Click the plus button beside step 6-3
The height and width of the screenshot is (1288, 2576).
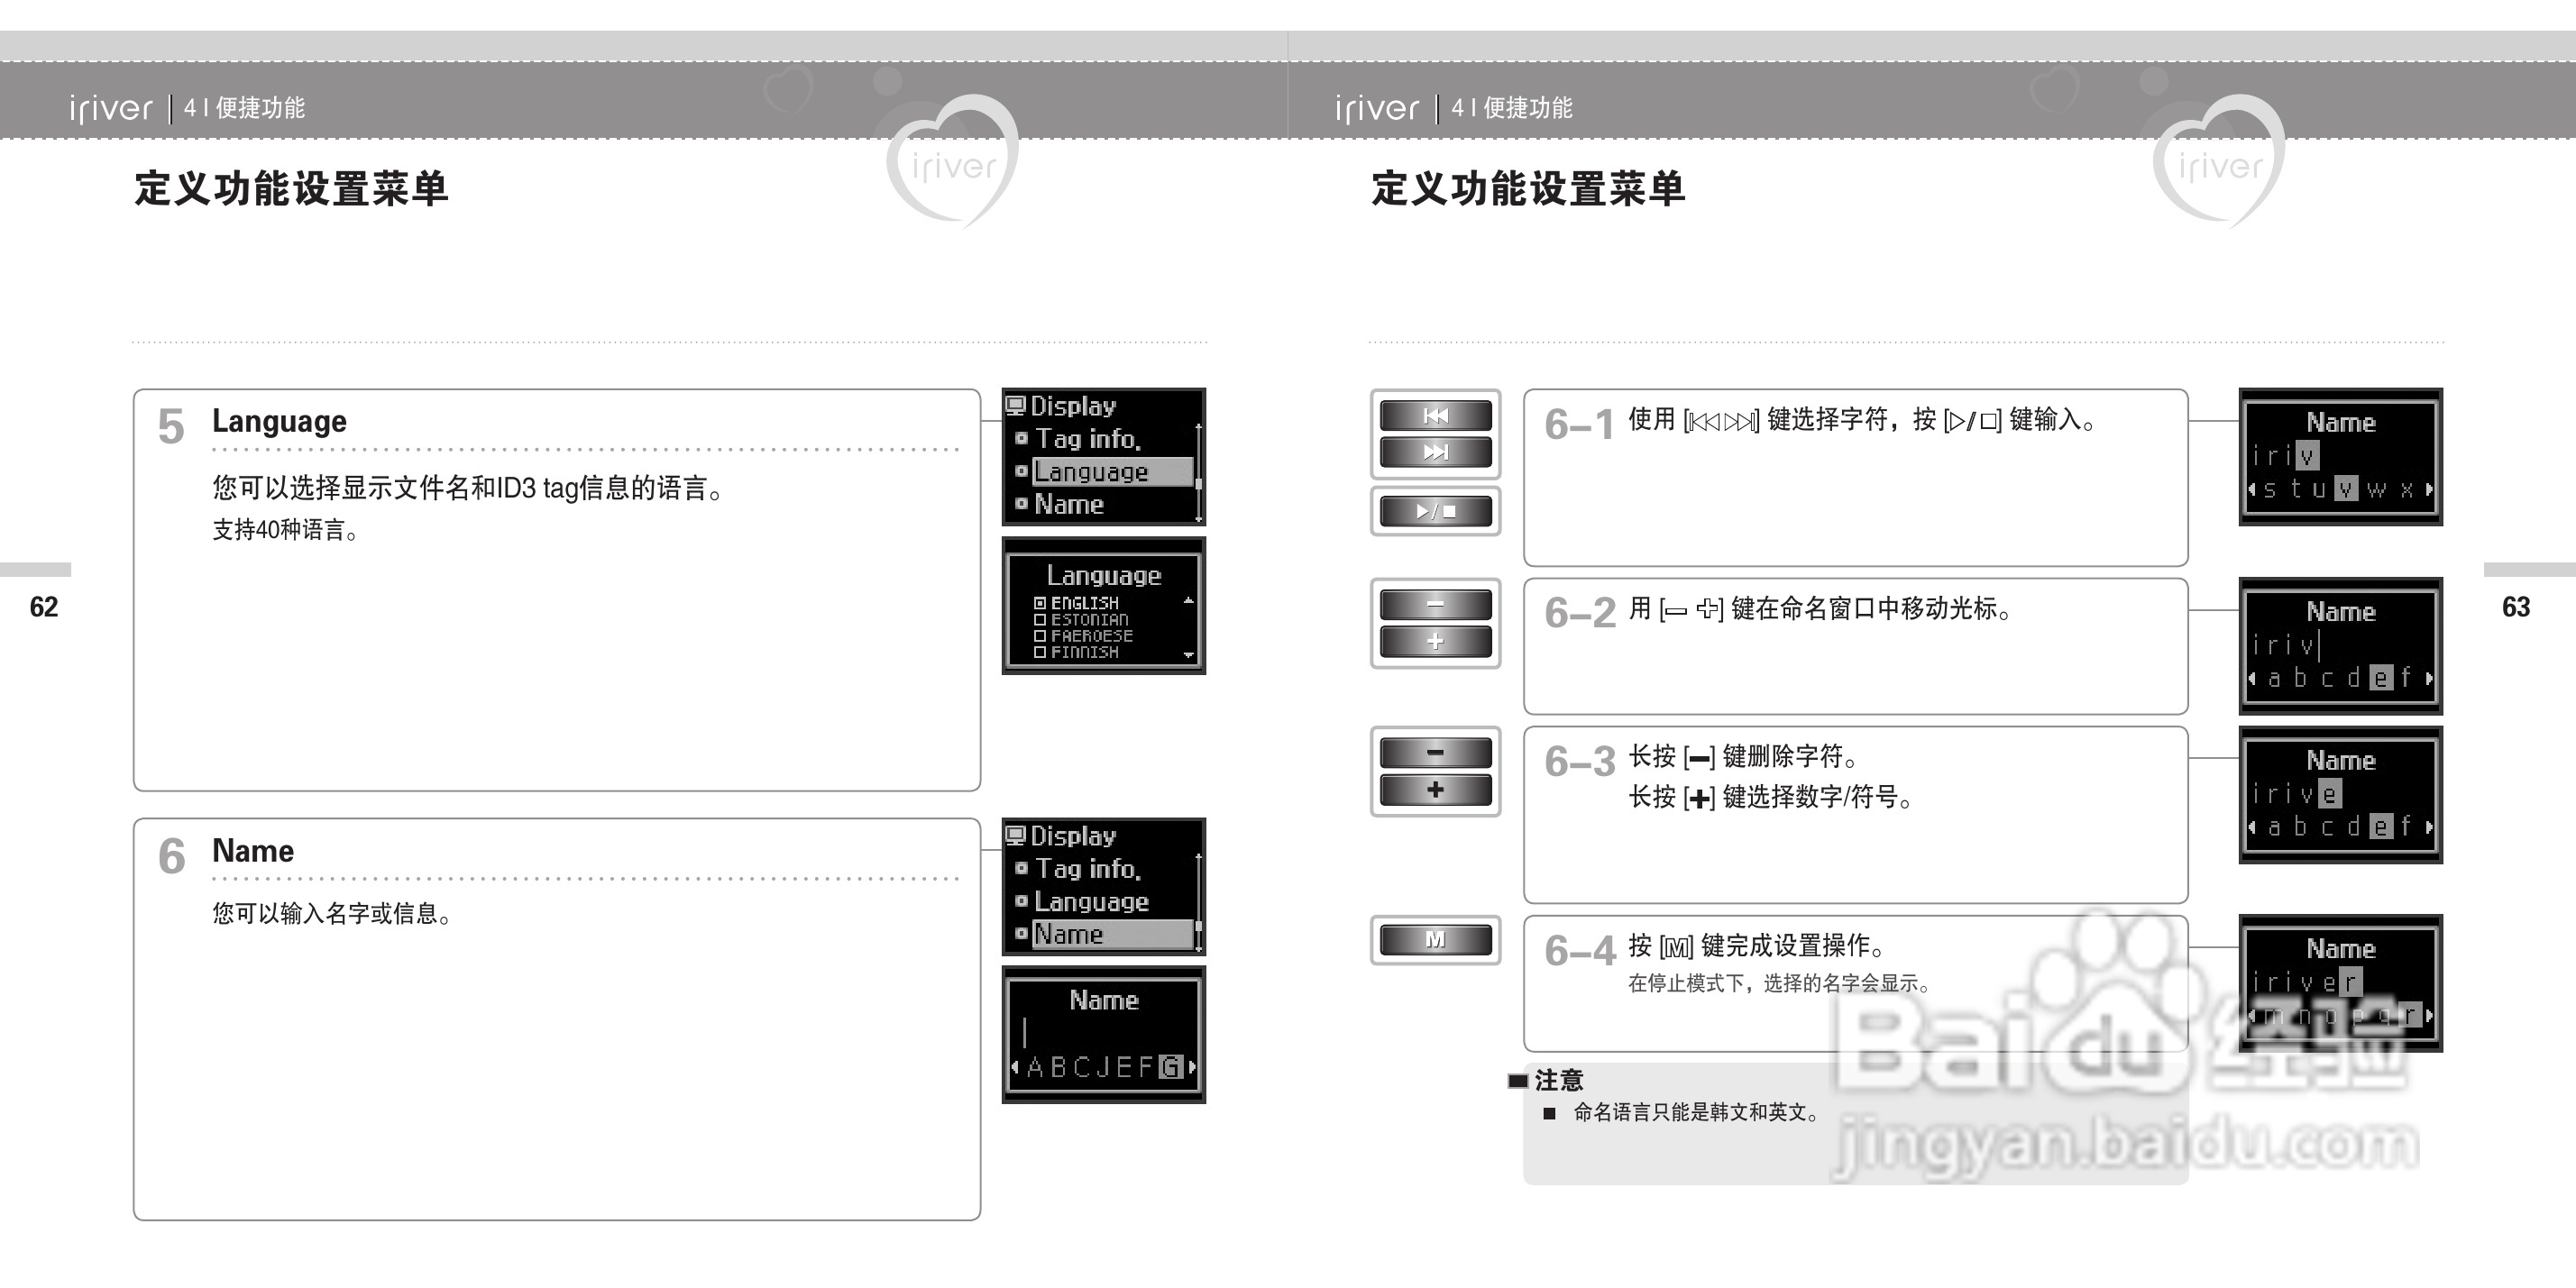pyautogui.click(x=1435, y=790)
